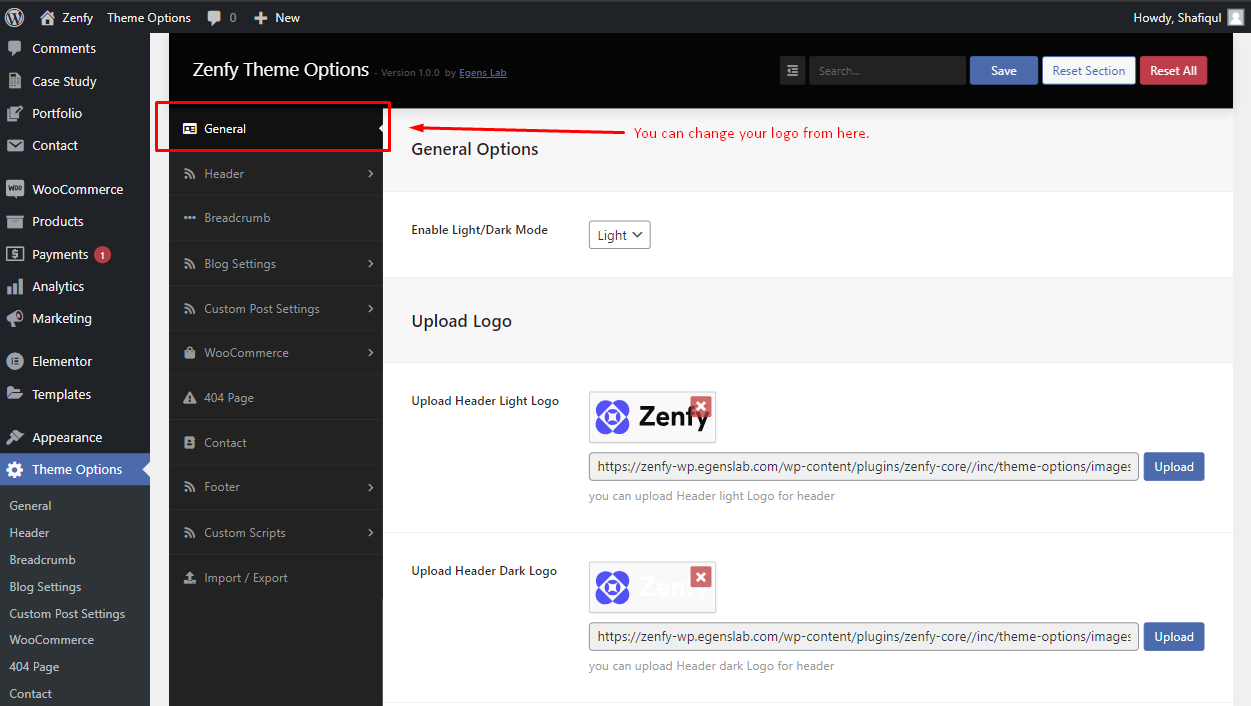
Task: Click the Reset All button
Action: (x=1173, y=71)
